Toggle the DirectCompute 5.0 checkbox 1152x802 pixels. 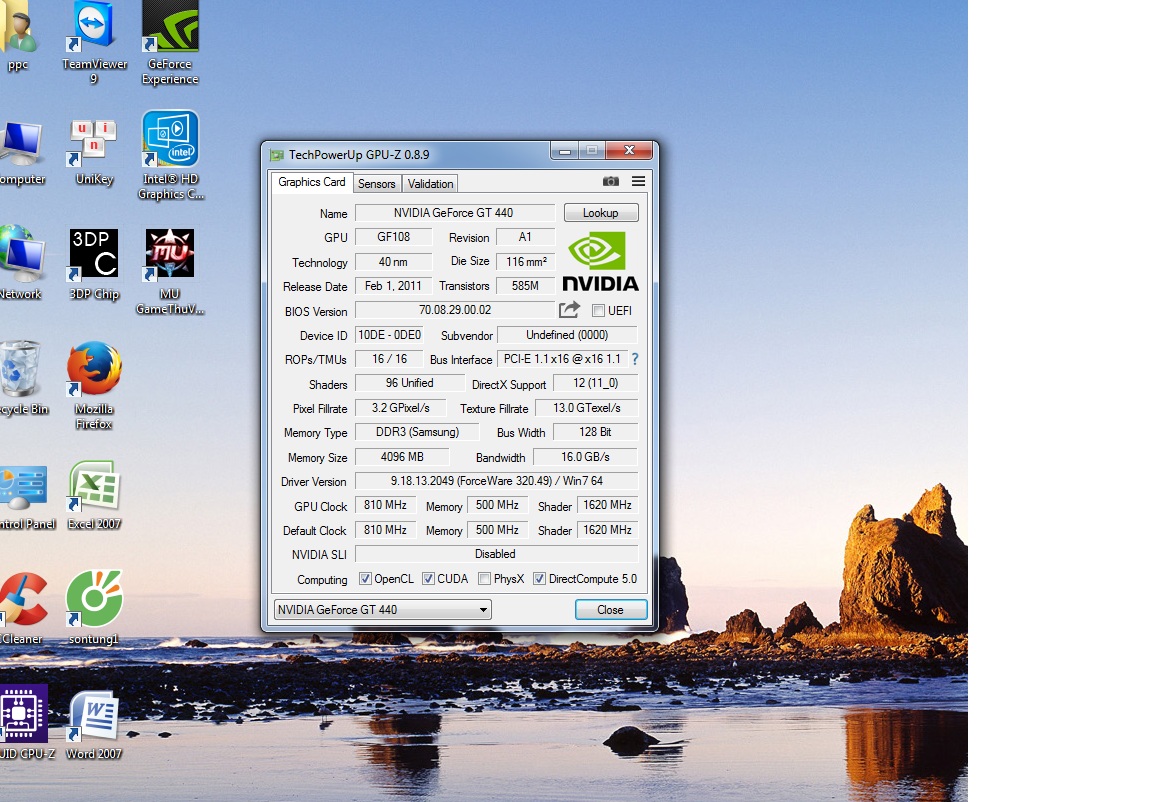pyautogui.click(x=539, y=579)
